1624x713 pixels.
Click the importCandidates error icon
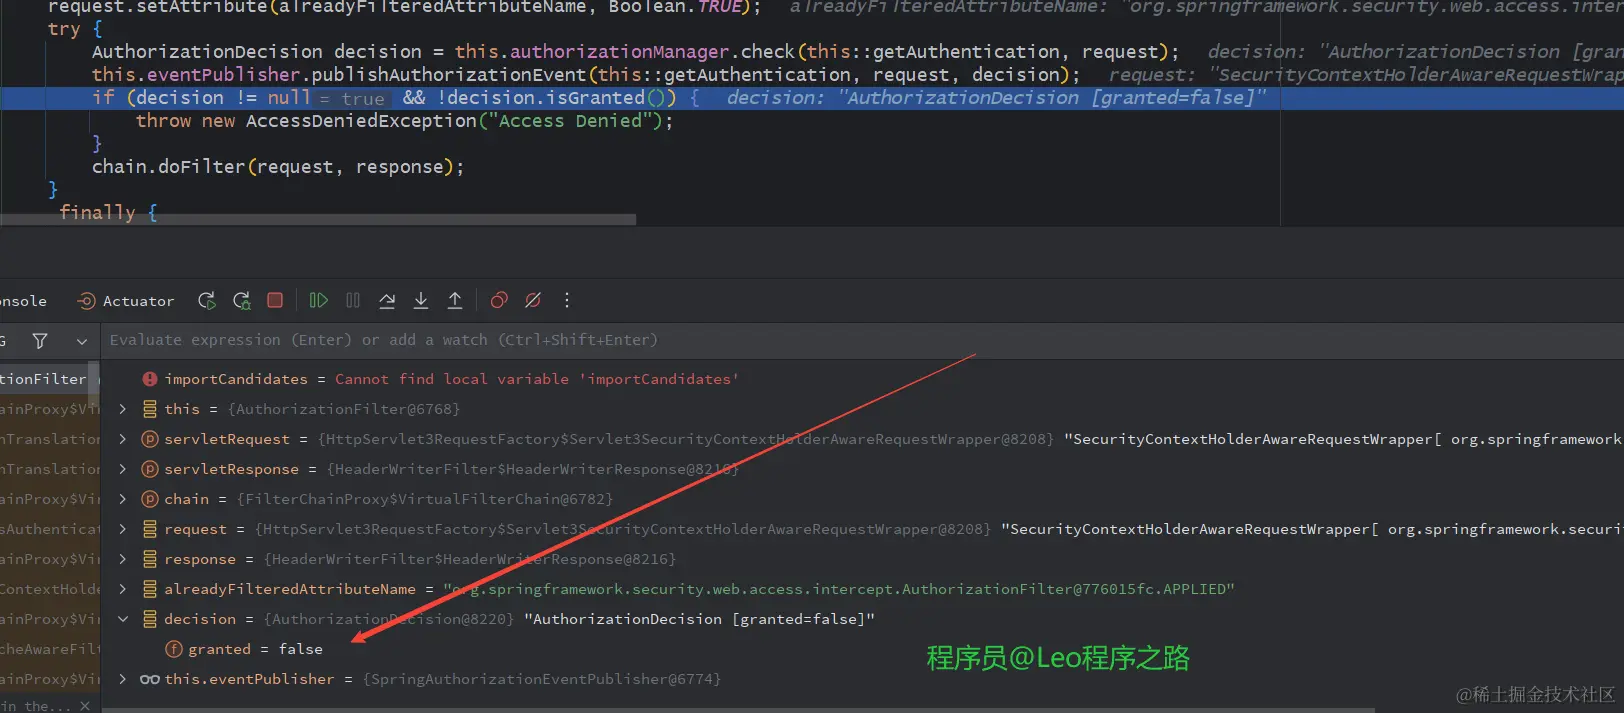(x=150, y=379)
